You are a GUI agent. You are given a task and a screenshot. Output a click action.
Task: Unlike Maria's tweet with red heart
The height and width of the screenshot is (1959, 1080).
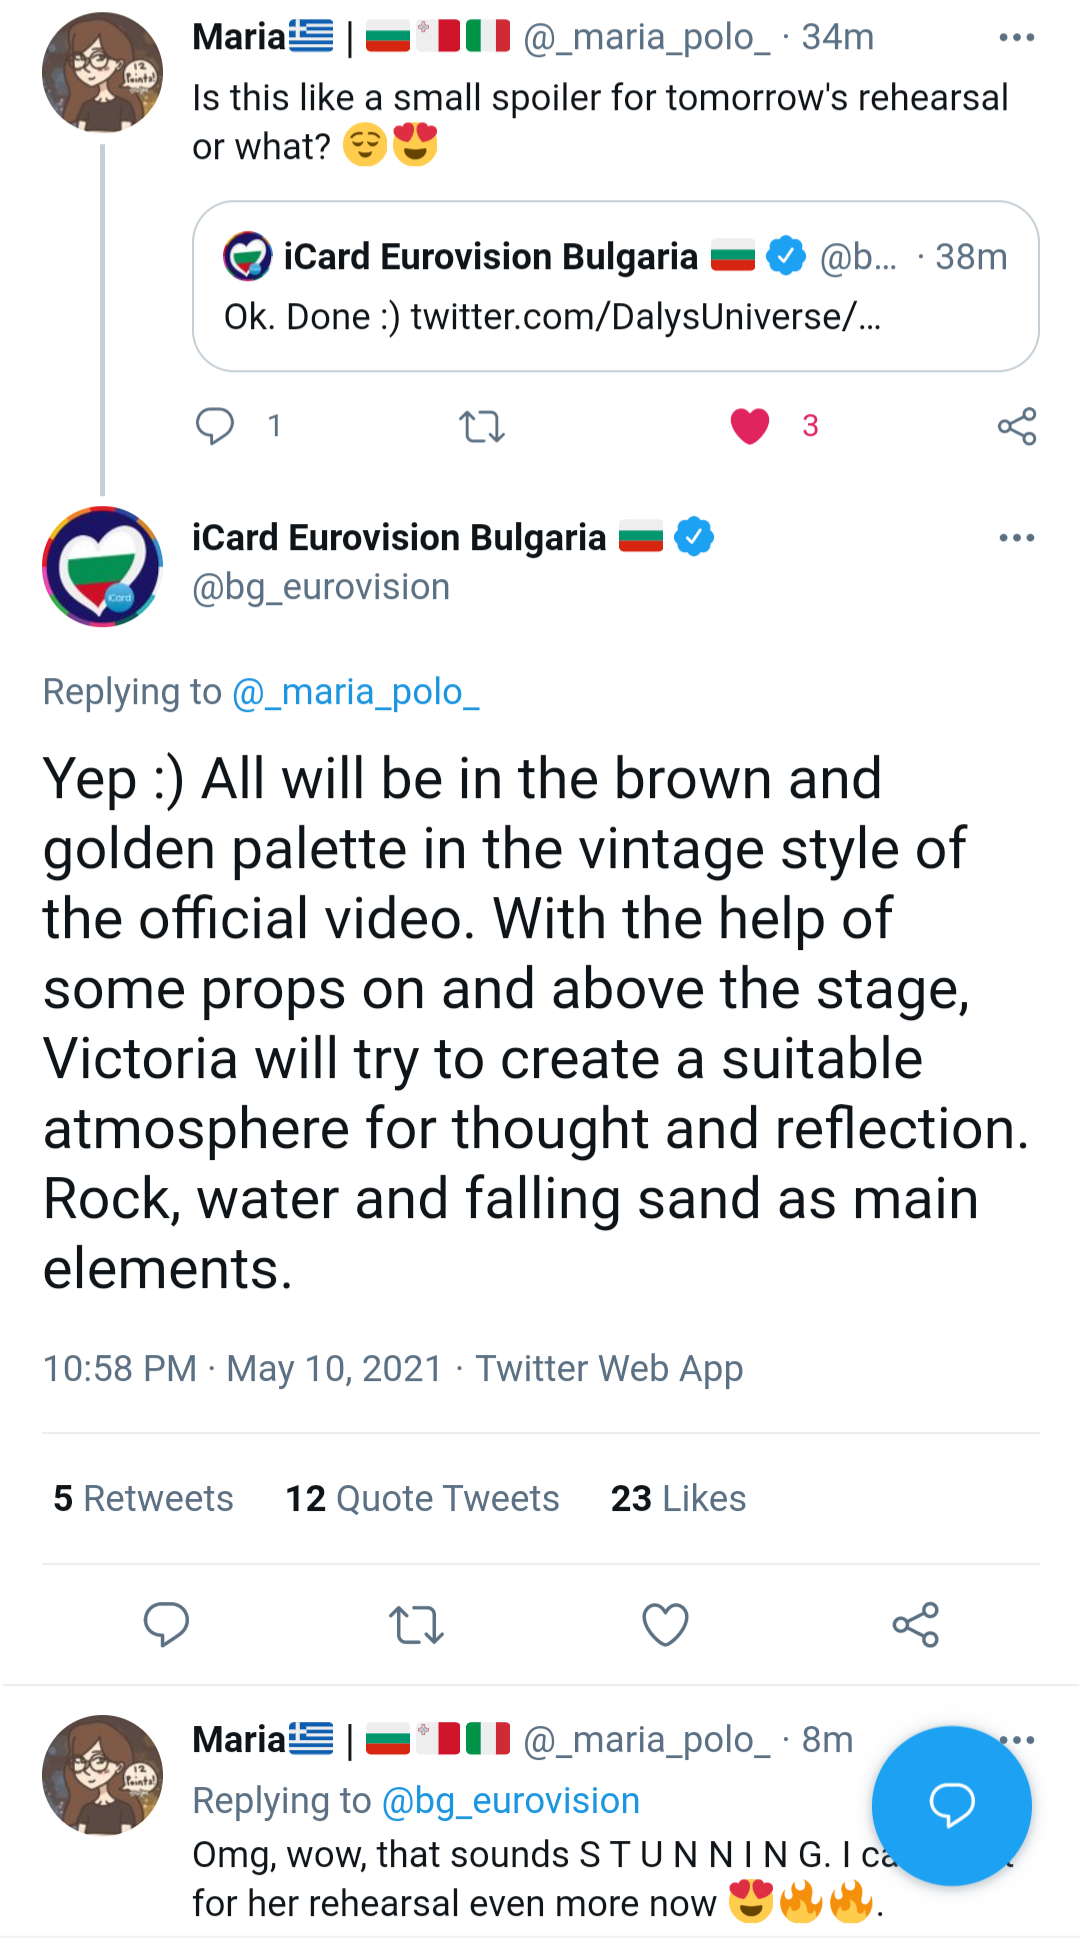[750, 426]
